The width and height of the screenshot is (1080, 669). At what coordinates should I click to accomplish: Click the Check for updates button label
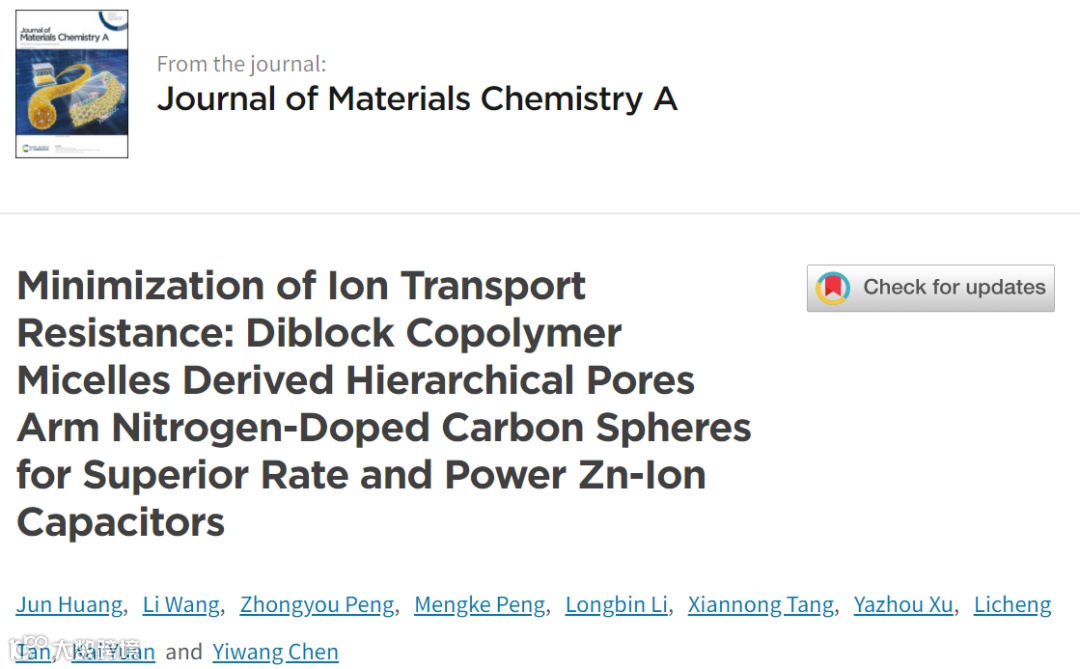[x=954, y=288]
